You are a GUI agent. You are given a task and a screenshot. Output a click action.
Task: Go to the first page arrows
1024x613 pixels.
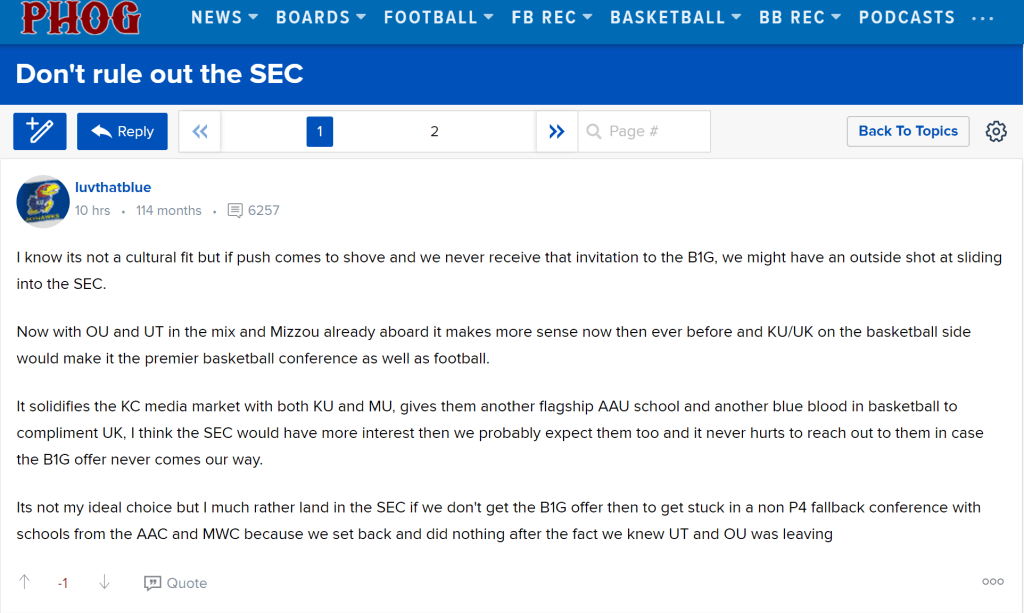[200, 131]
